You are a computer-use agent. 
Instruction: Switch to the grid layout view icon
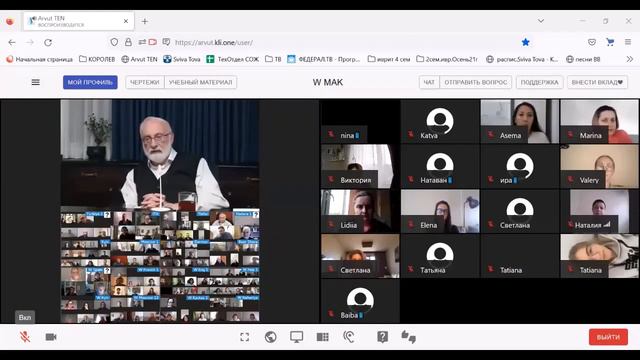[x=322, y=337]
